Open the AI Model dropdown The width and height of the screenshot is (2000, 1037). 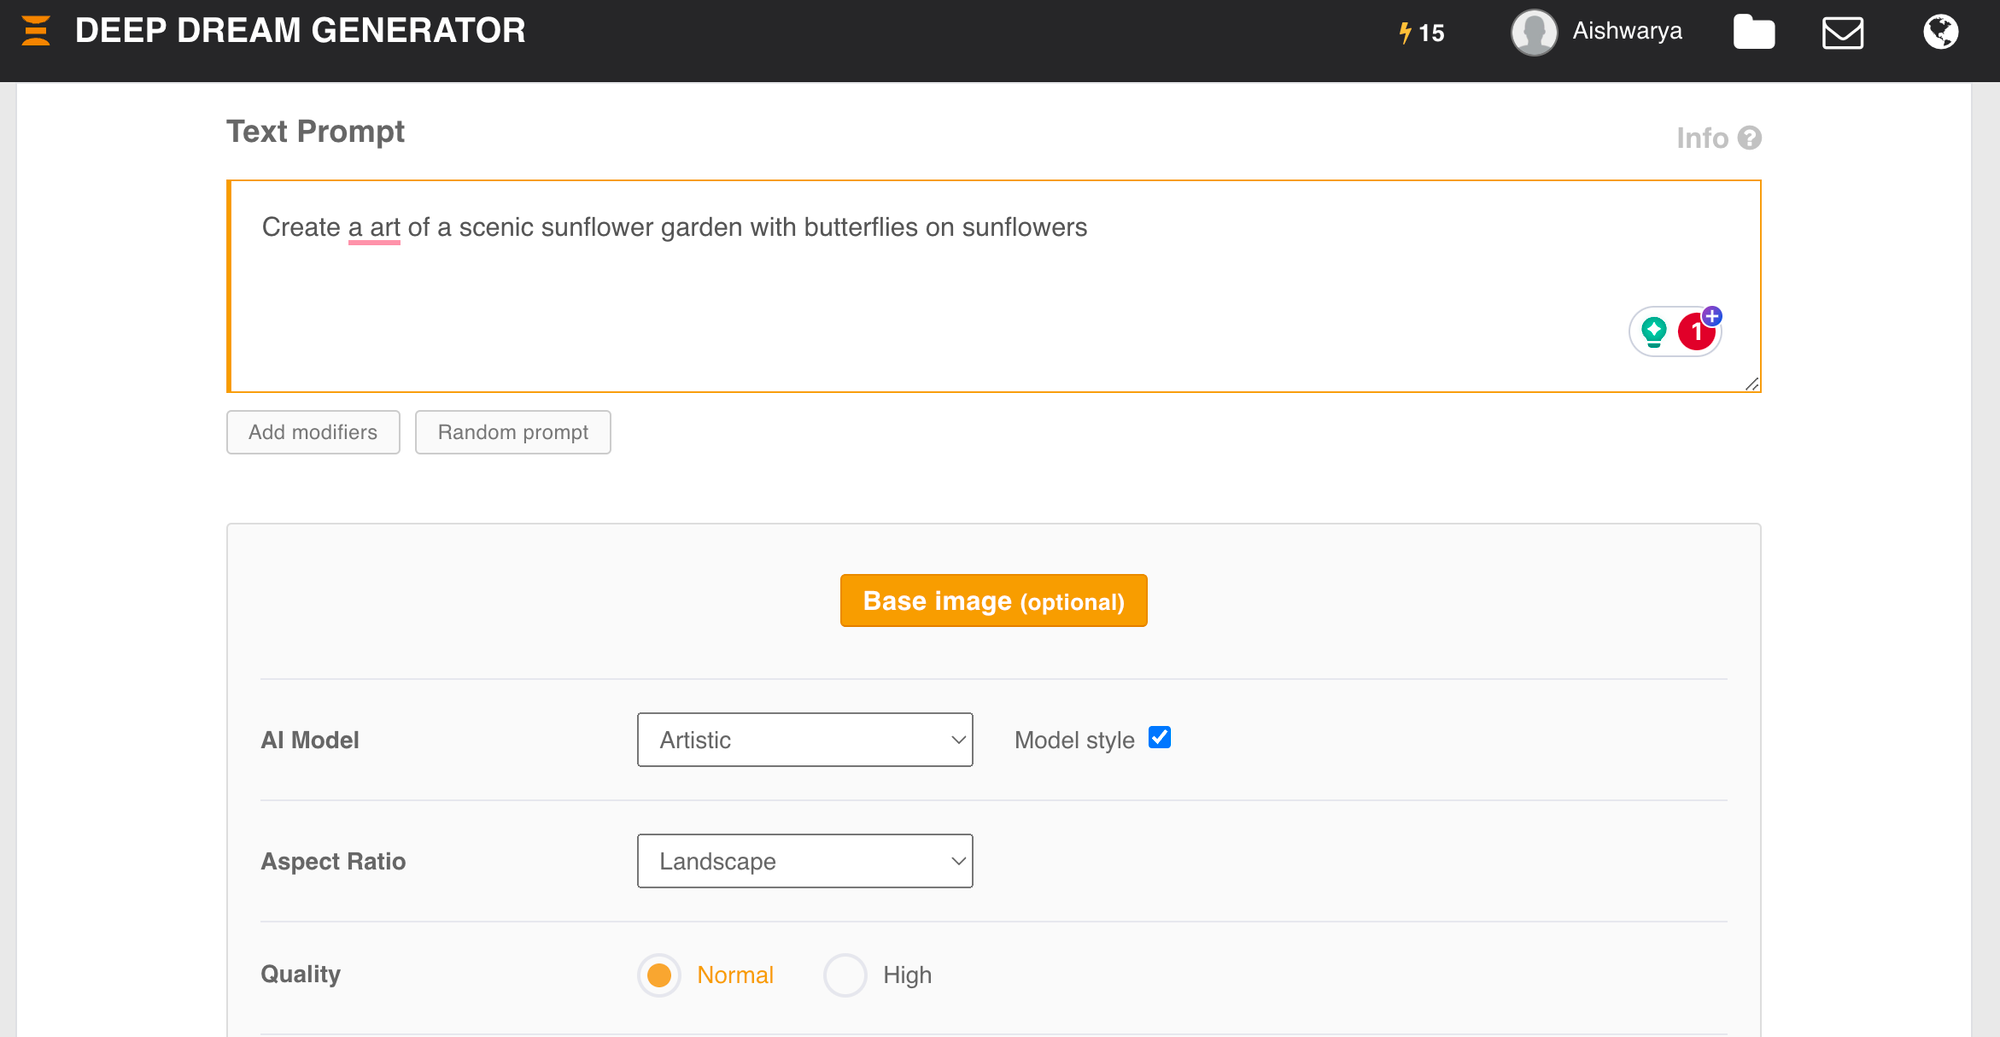[x=804, y=740]
